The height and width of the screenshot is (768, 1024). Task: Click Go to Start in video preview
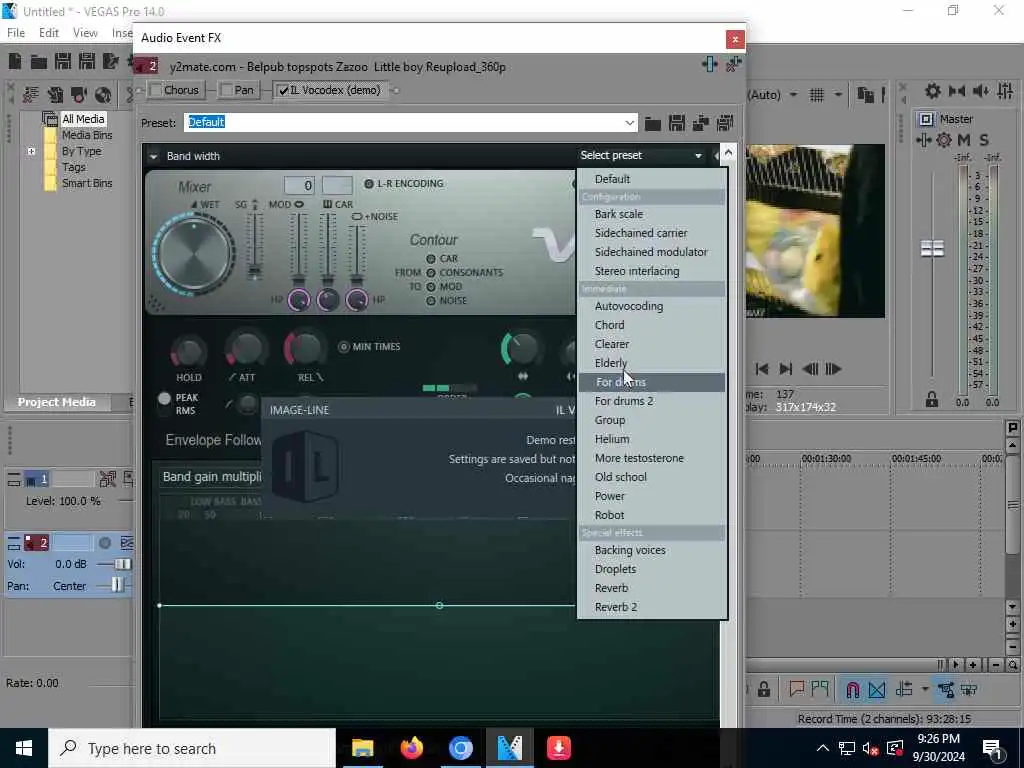click(761, 369)
